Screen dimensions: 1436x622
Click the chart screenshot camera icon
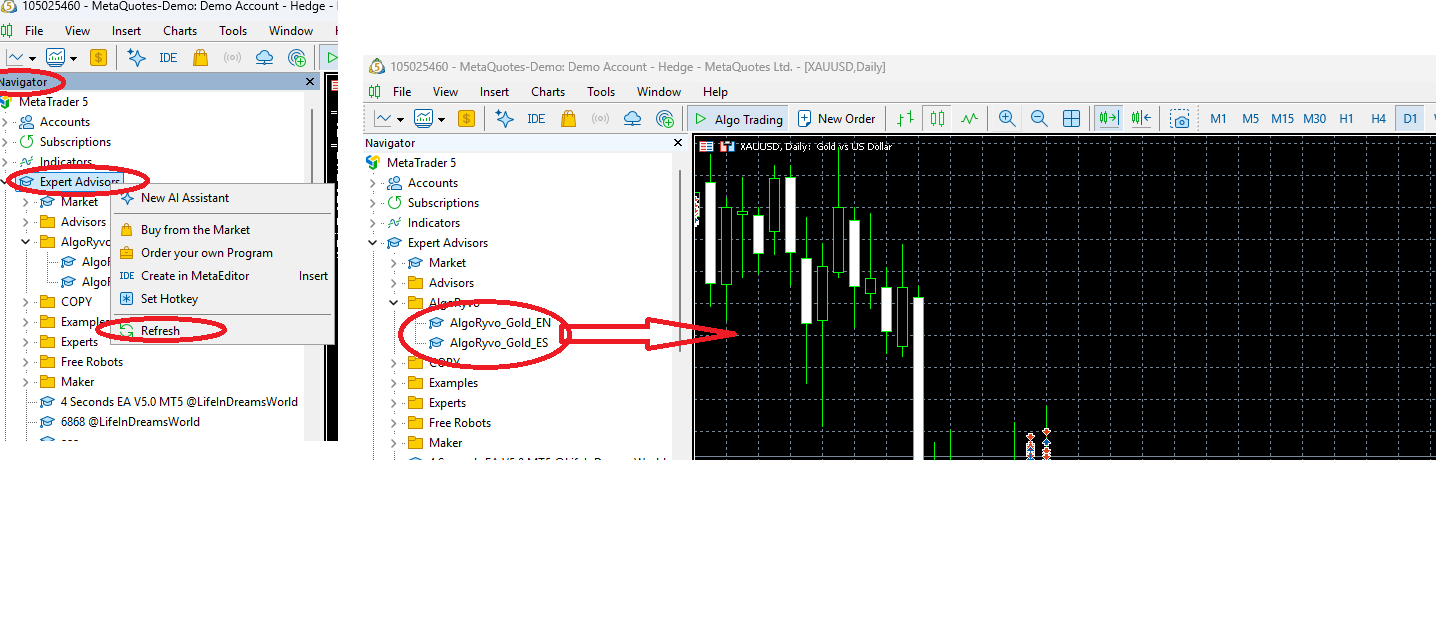1180,118
